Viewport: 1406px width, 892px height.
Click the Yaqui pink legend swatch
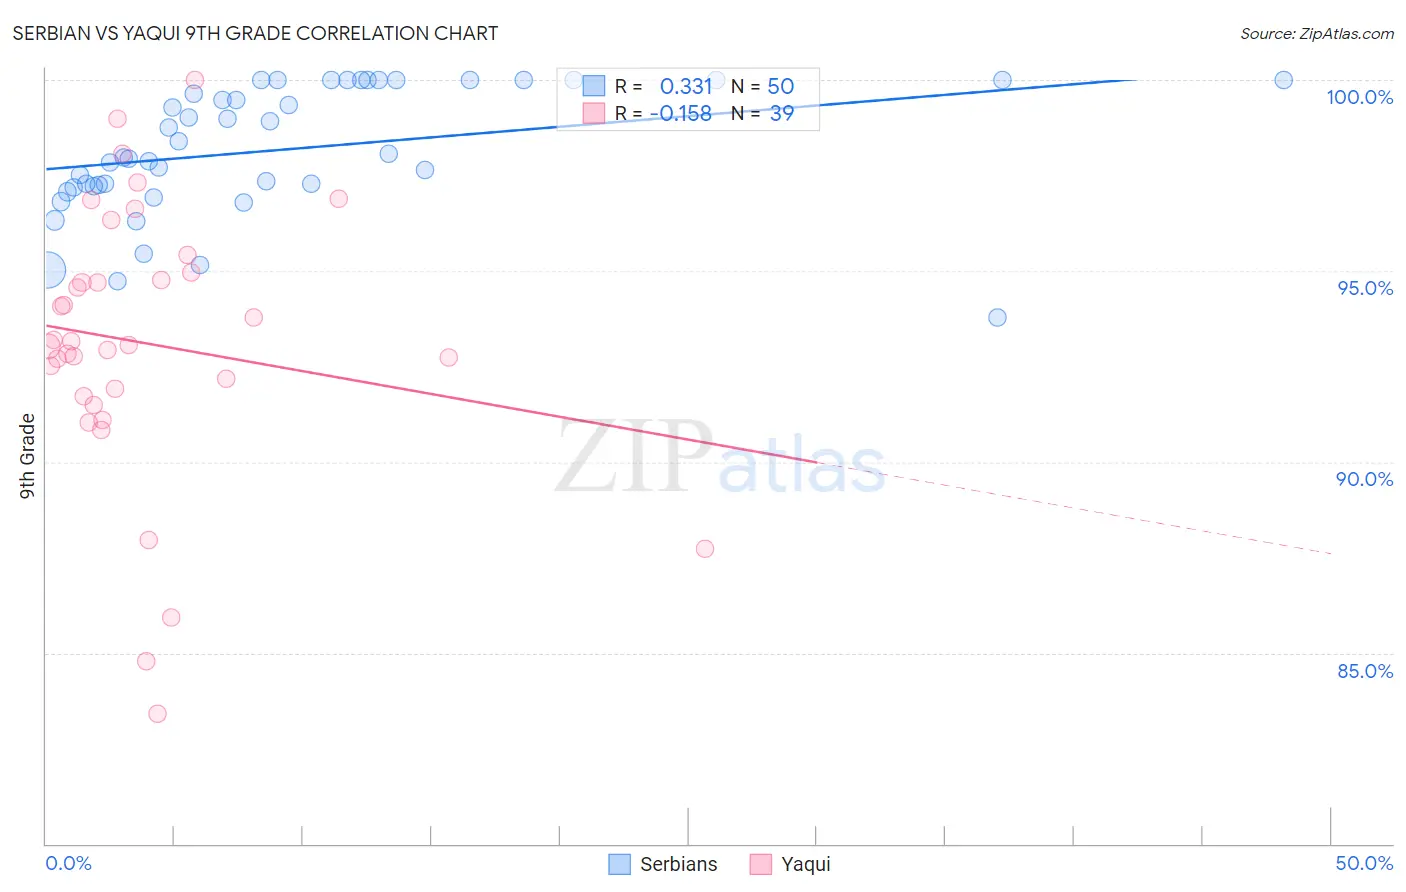761,864
